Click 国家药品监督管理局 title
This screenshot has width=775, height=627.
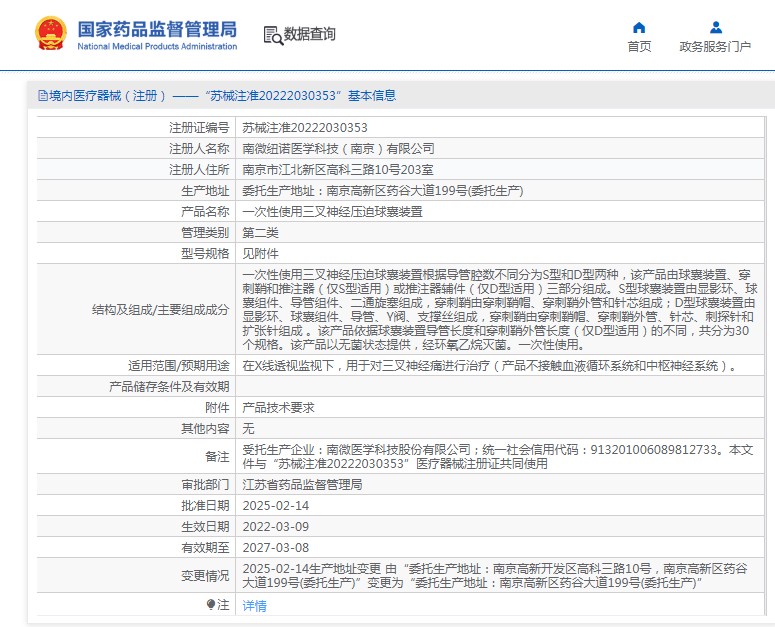pos(157,29)
